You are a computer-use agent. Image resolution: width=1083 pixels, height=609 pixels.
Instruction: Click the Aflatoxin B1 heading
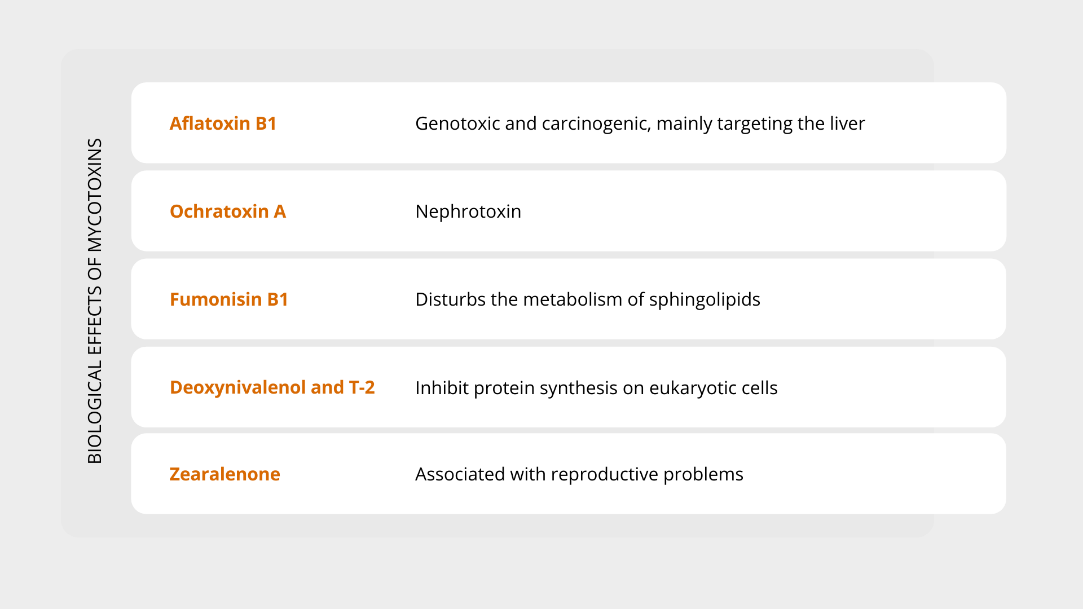click(x=223, y=123)
